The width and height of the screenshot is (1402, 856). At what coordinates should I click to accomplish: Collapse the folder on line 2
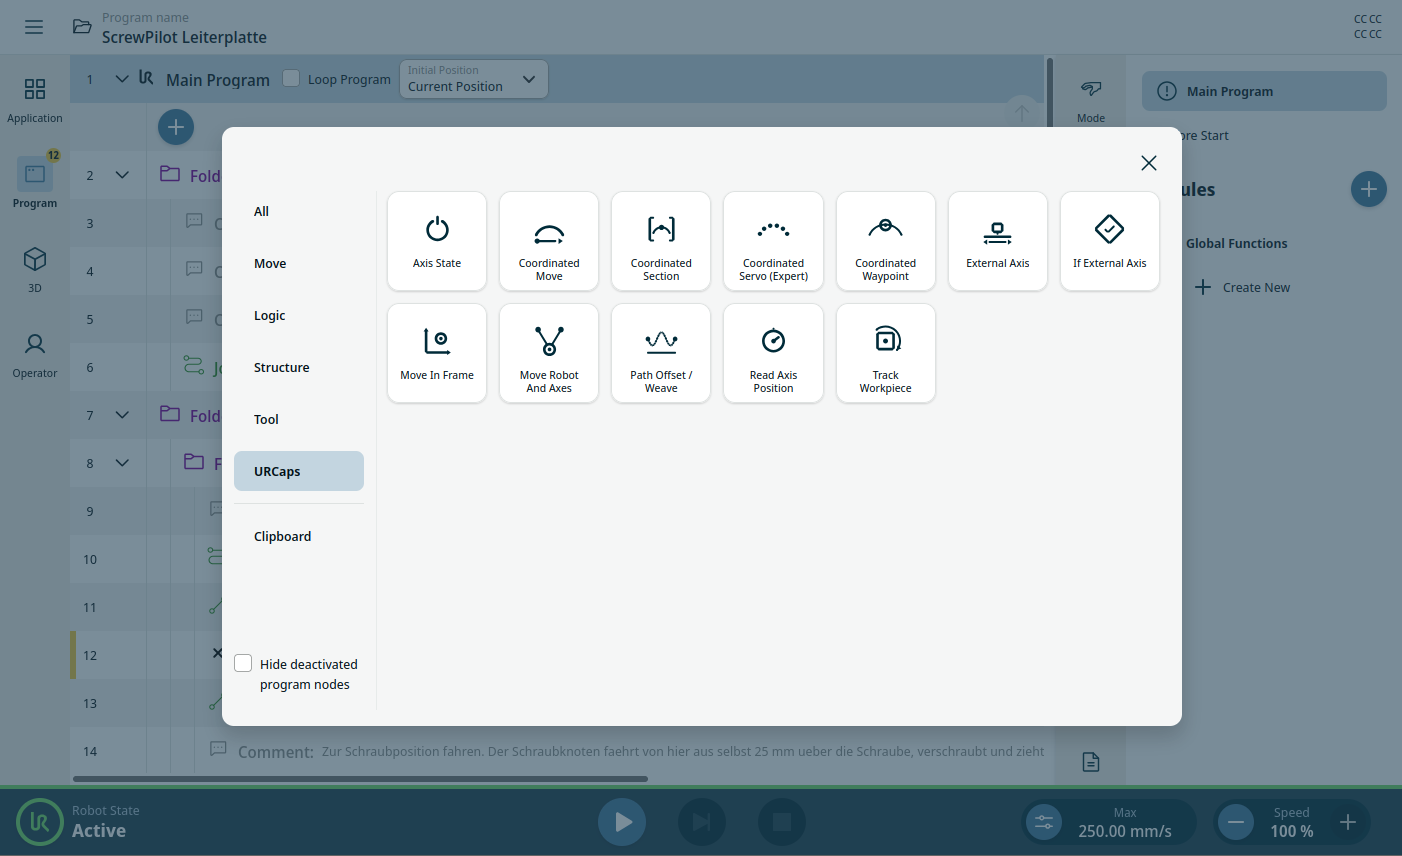tap(122, 175)
